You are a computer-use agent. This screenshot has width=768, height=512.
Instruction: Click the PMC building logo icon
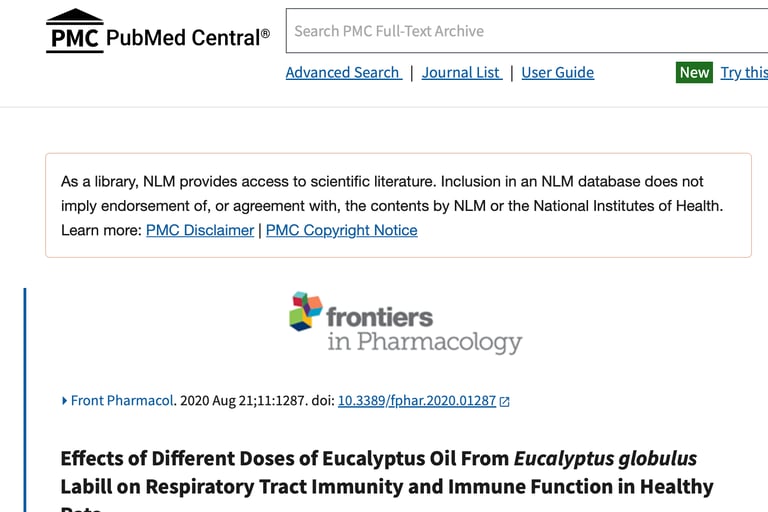[74, 32]
